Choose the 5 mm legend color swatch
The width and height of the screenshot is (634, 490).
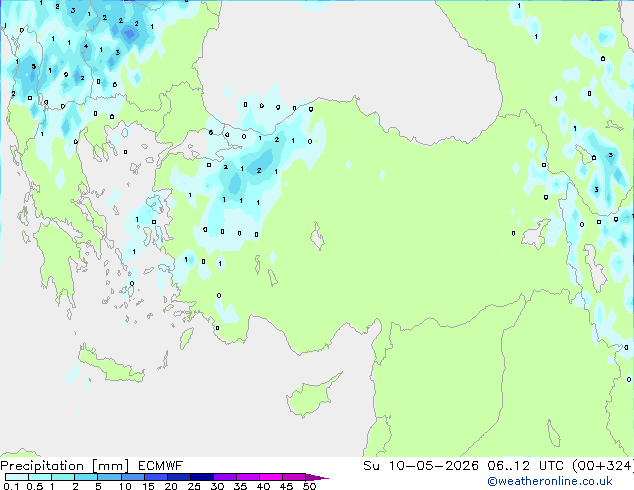point(109,477)
